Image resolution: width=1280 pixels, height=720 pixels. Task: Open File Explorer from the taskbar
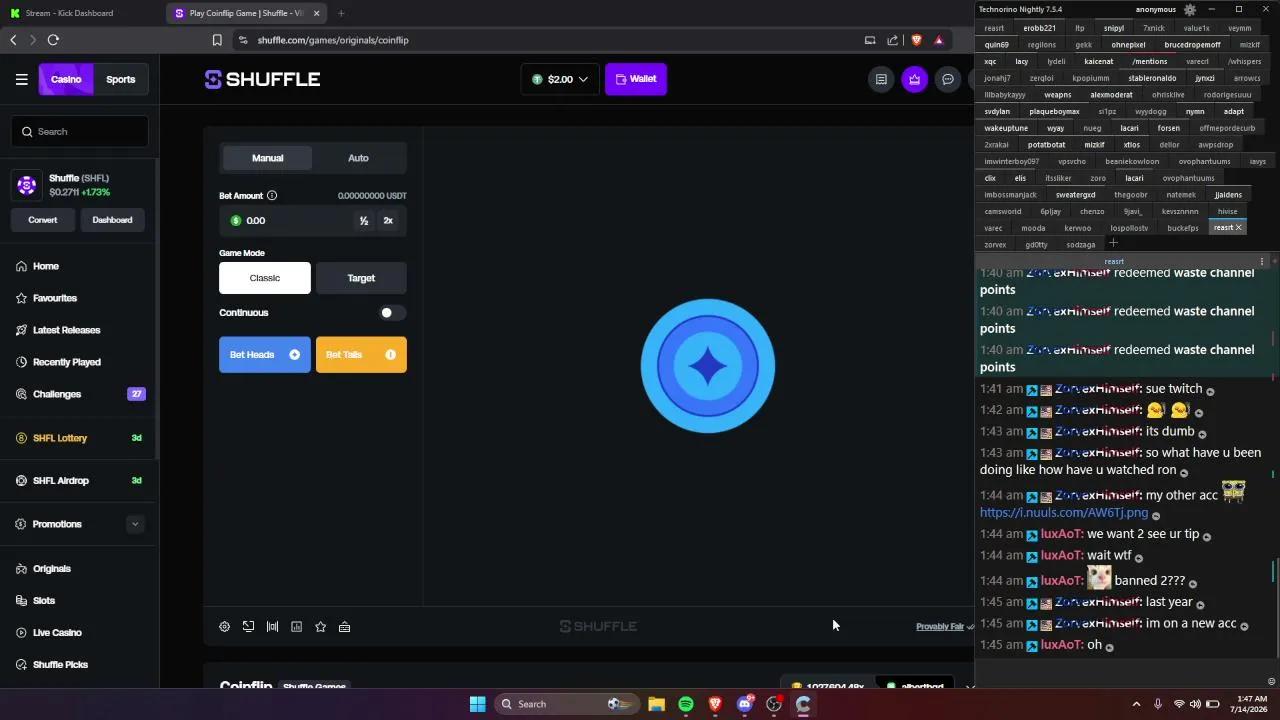tap(656, 704)
